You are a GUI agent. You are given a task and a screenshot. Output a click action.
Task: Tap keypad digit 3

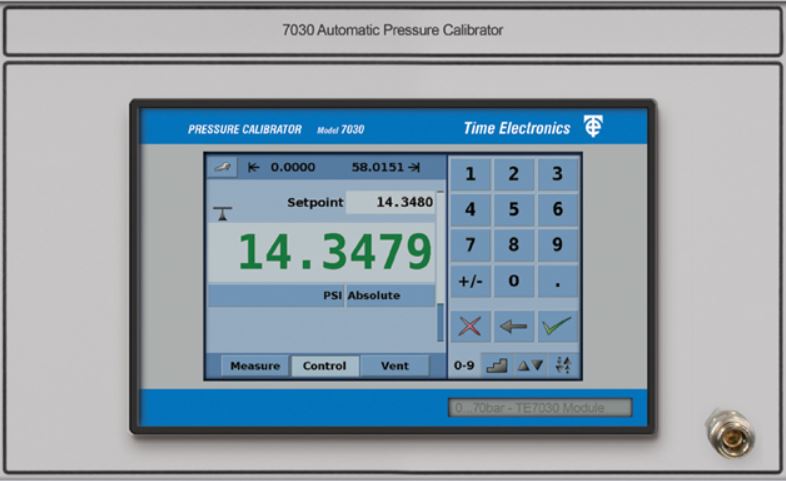(557, 174)
